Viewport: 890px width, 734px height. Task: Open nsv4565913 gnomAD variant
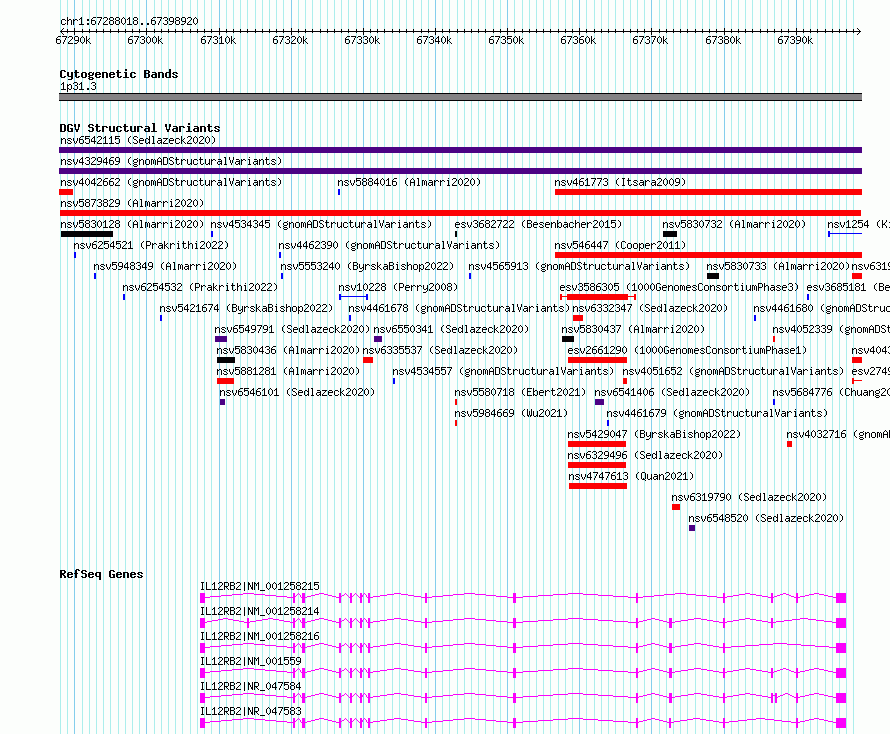[x=579, y=266]
